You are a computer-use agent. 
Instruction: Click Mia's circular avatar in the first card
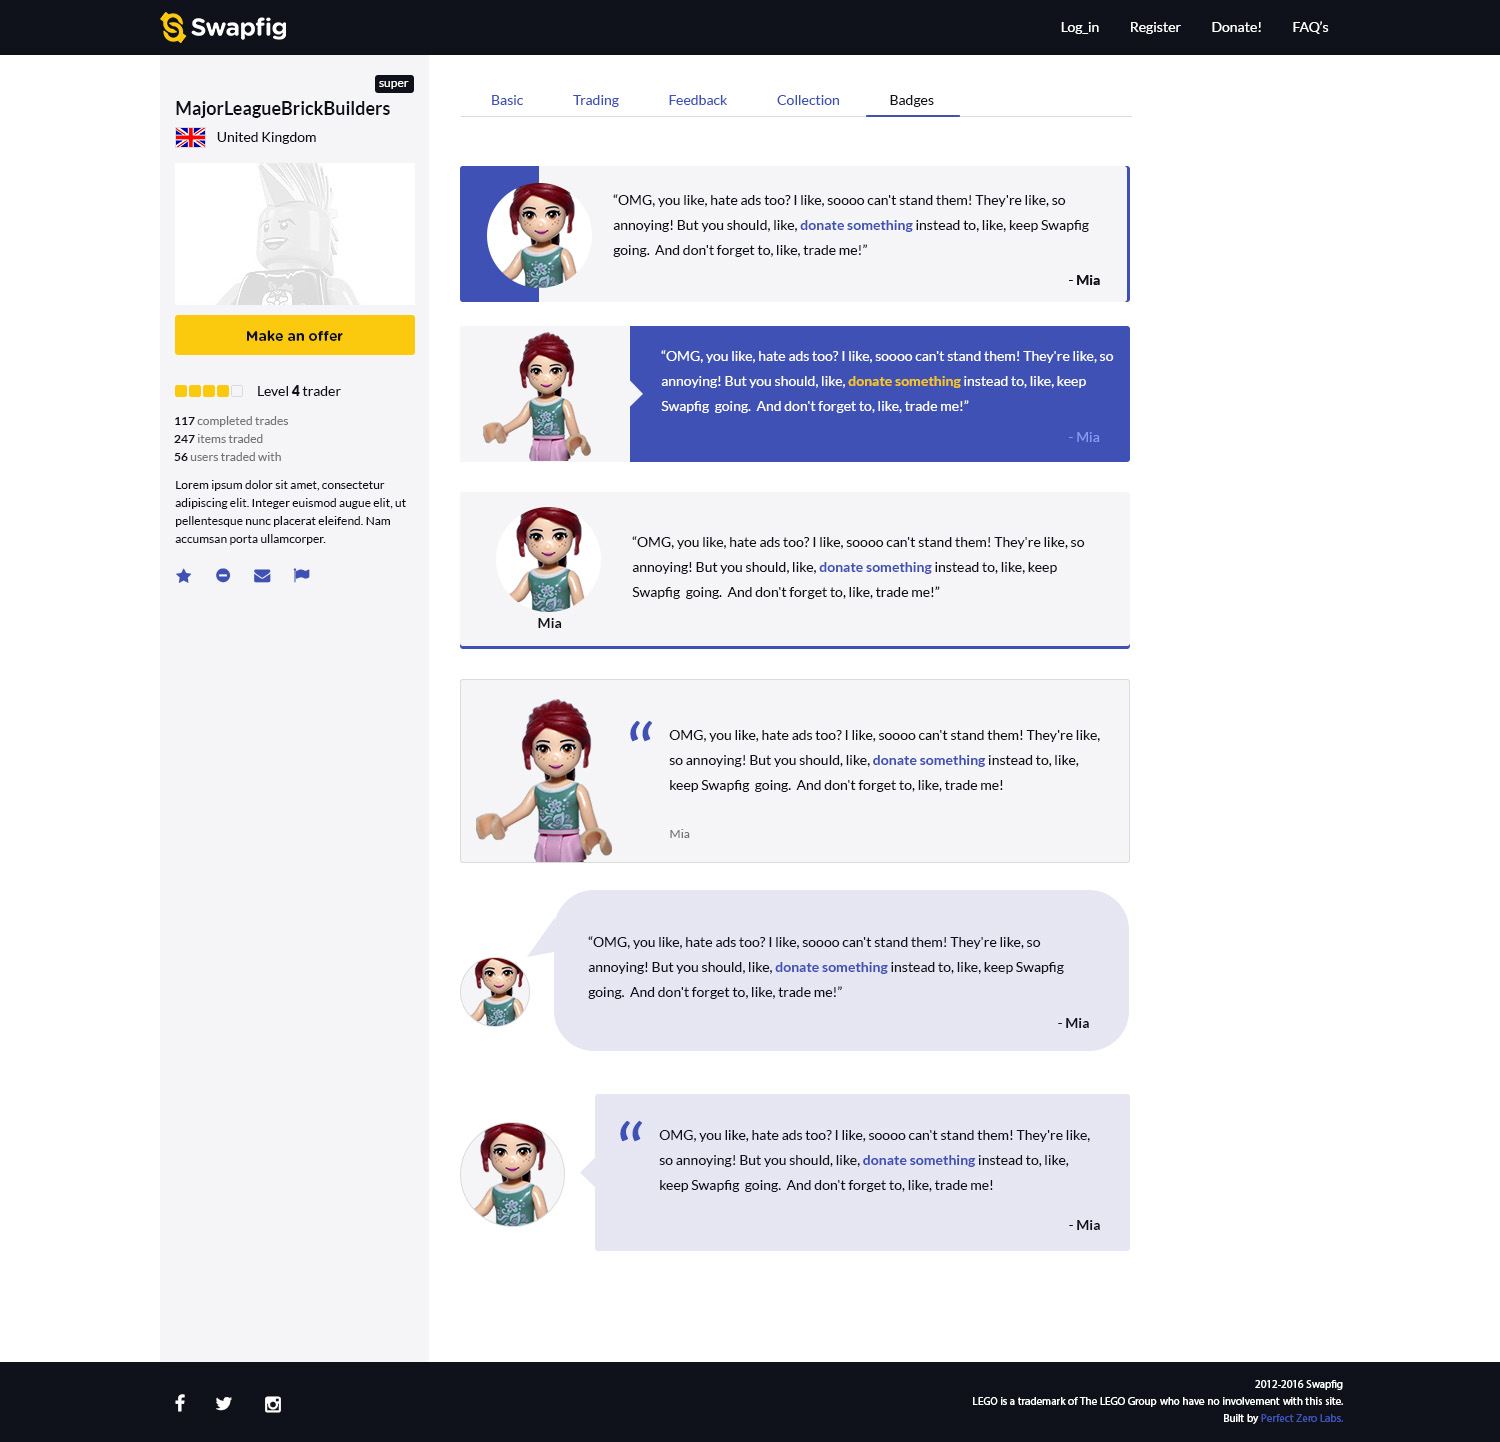pos(539,235)
